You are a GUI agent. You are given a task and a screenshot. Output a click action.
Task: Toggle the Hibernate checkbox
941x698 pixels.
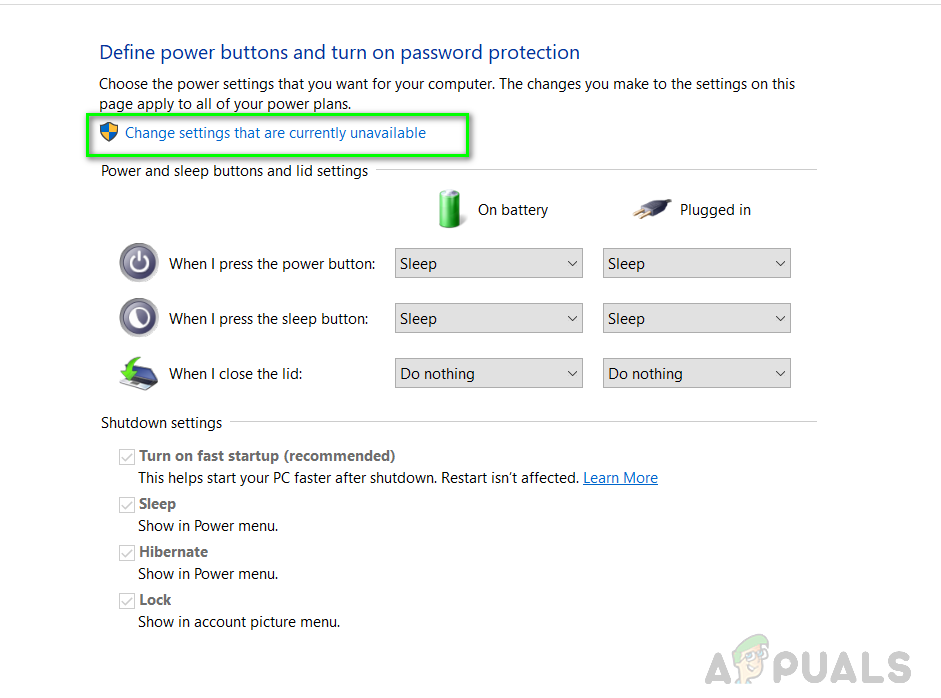127,552
